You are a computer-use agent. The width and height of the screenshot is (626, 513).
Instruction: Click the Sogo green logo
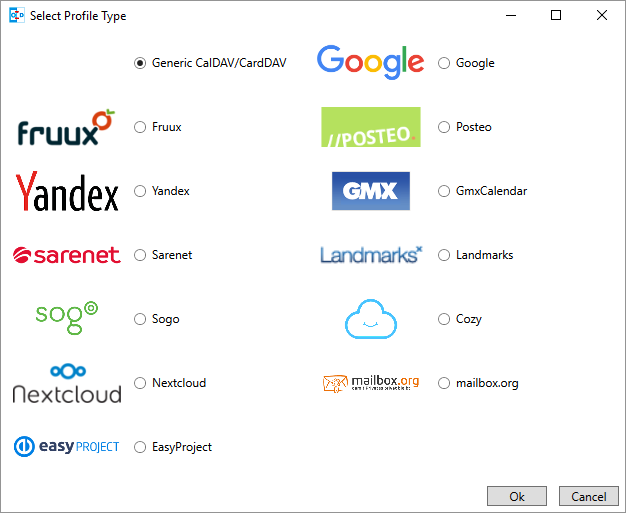tap(67, 318)
